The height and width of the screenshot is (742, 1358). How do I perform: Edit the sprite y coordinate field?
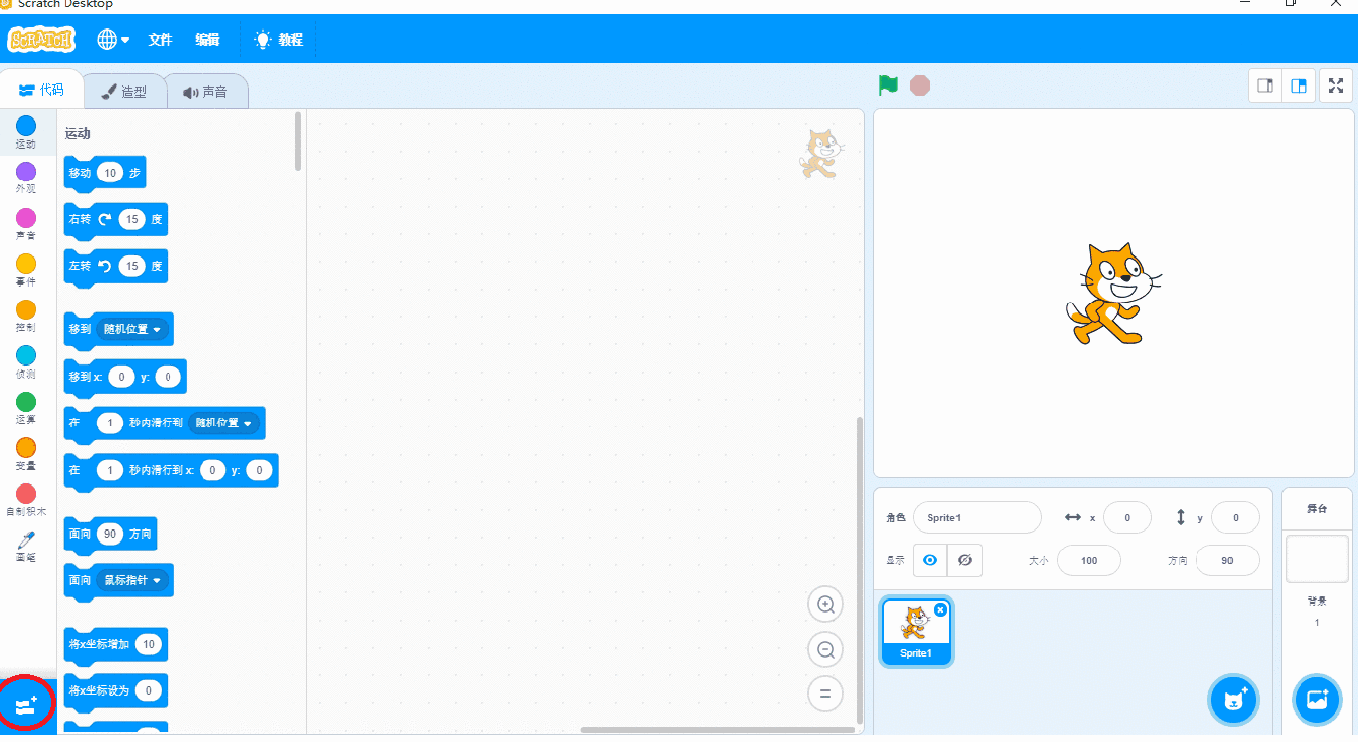coord(1235,517)
